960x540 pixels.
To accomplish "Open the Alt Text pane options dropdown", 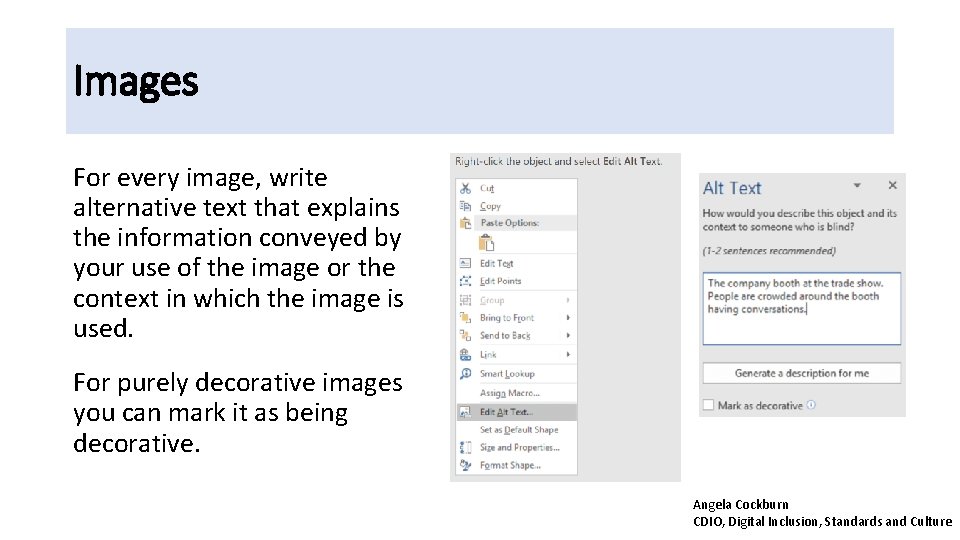I will point(857,185).
